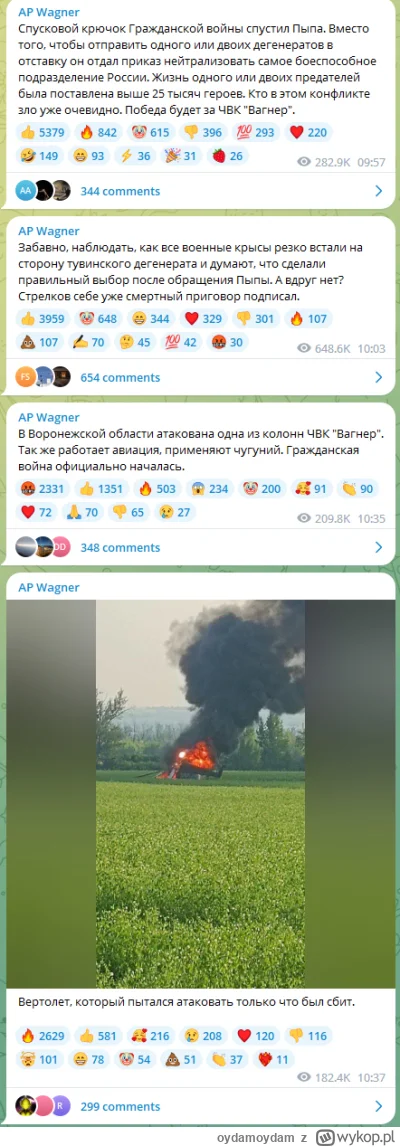
Task: Click the angry face reaction showing 2331
Action: 43,488
